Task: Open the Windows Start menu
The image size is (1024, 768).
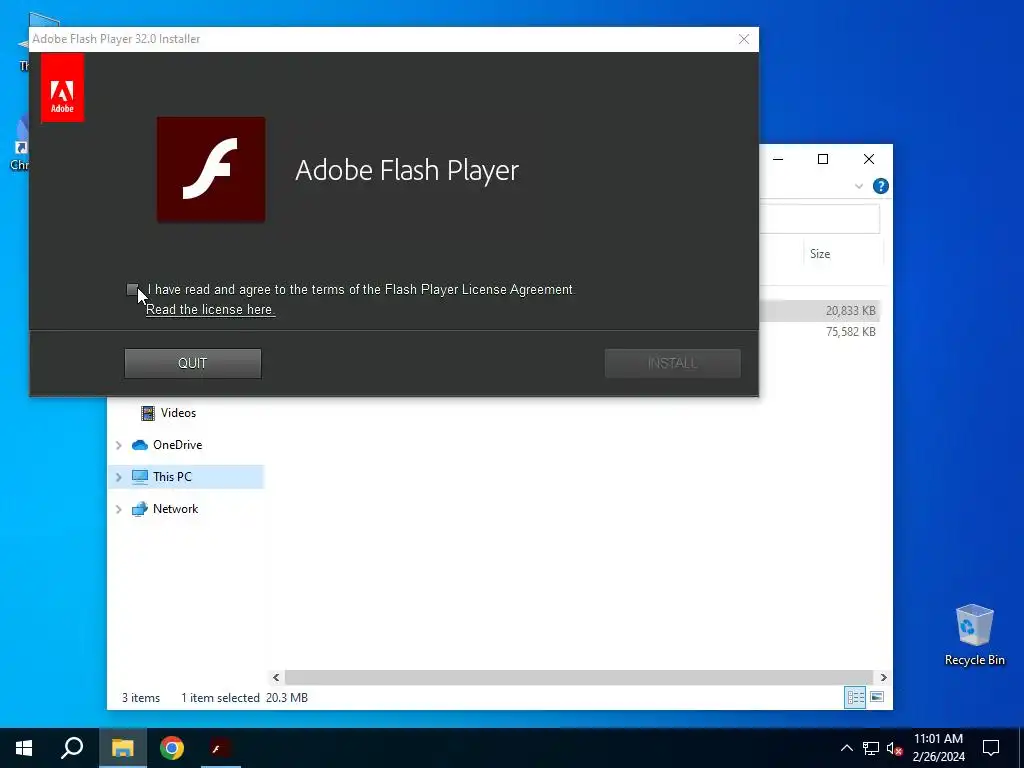Action: [24, 748]
